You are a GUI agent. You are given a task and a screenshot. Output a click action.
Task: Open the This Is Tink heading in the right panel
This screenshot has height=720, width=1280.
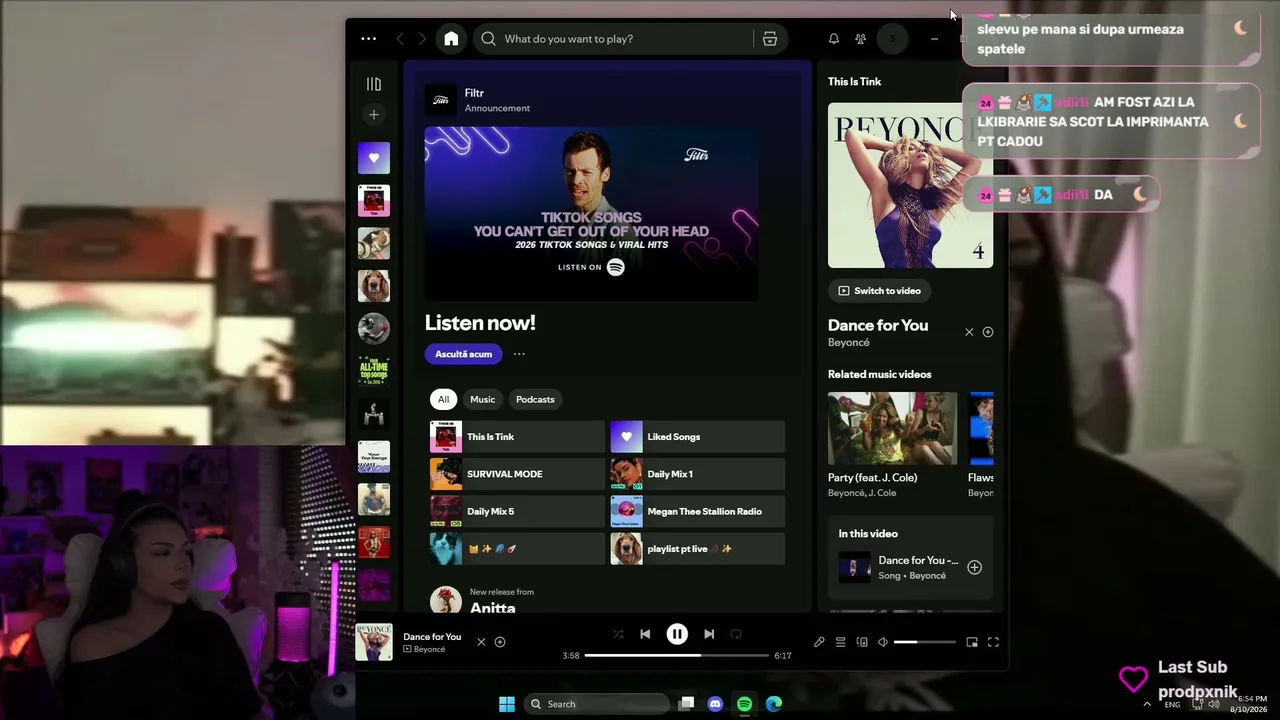click(854, 82)
